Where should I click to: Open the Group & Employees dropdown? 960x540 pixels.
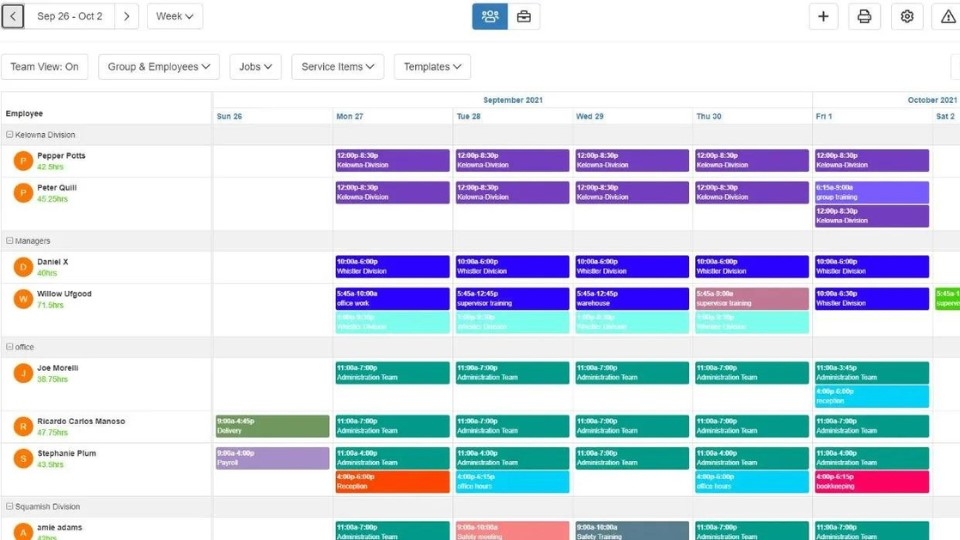point(159,67)
